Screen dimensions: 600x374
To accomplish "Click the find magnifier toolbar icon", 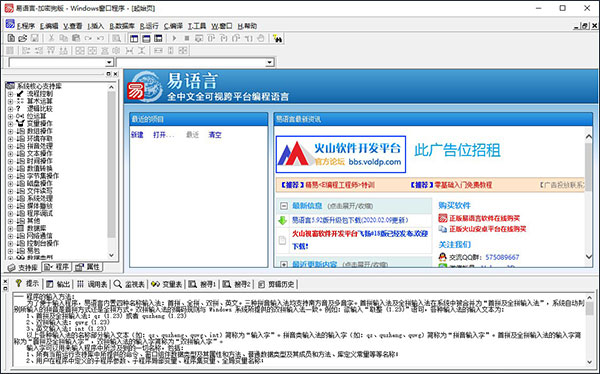I will coord(116,38).
